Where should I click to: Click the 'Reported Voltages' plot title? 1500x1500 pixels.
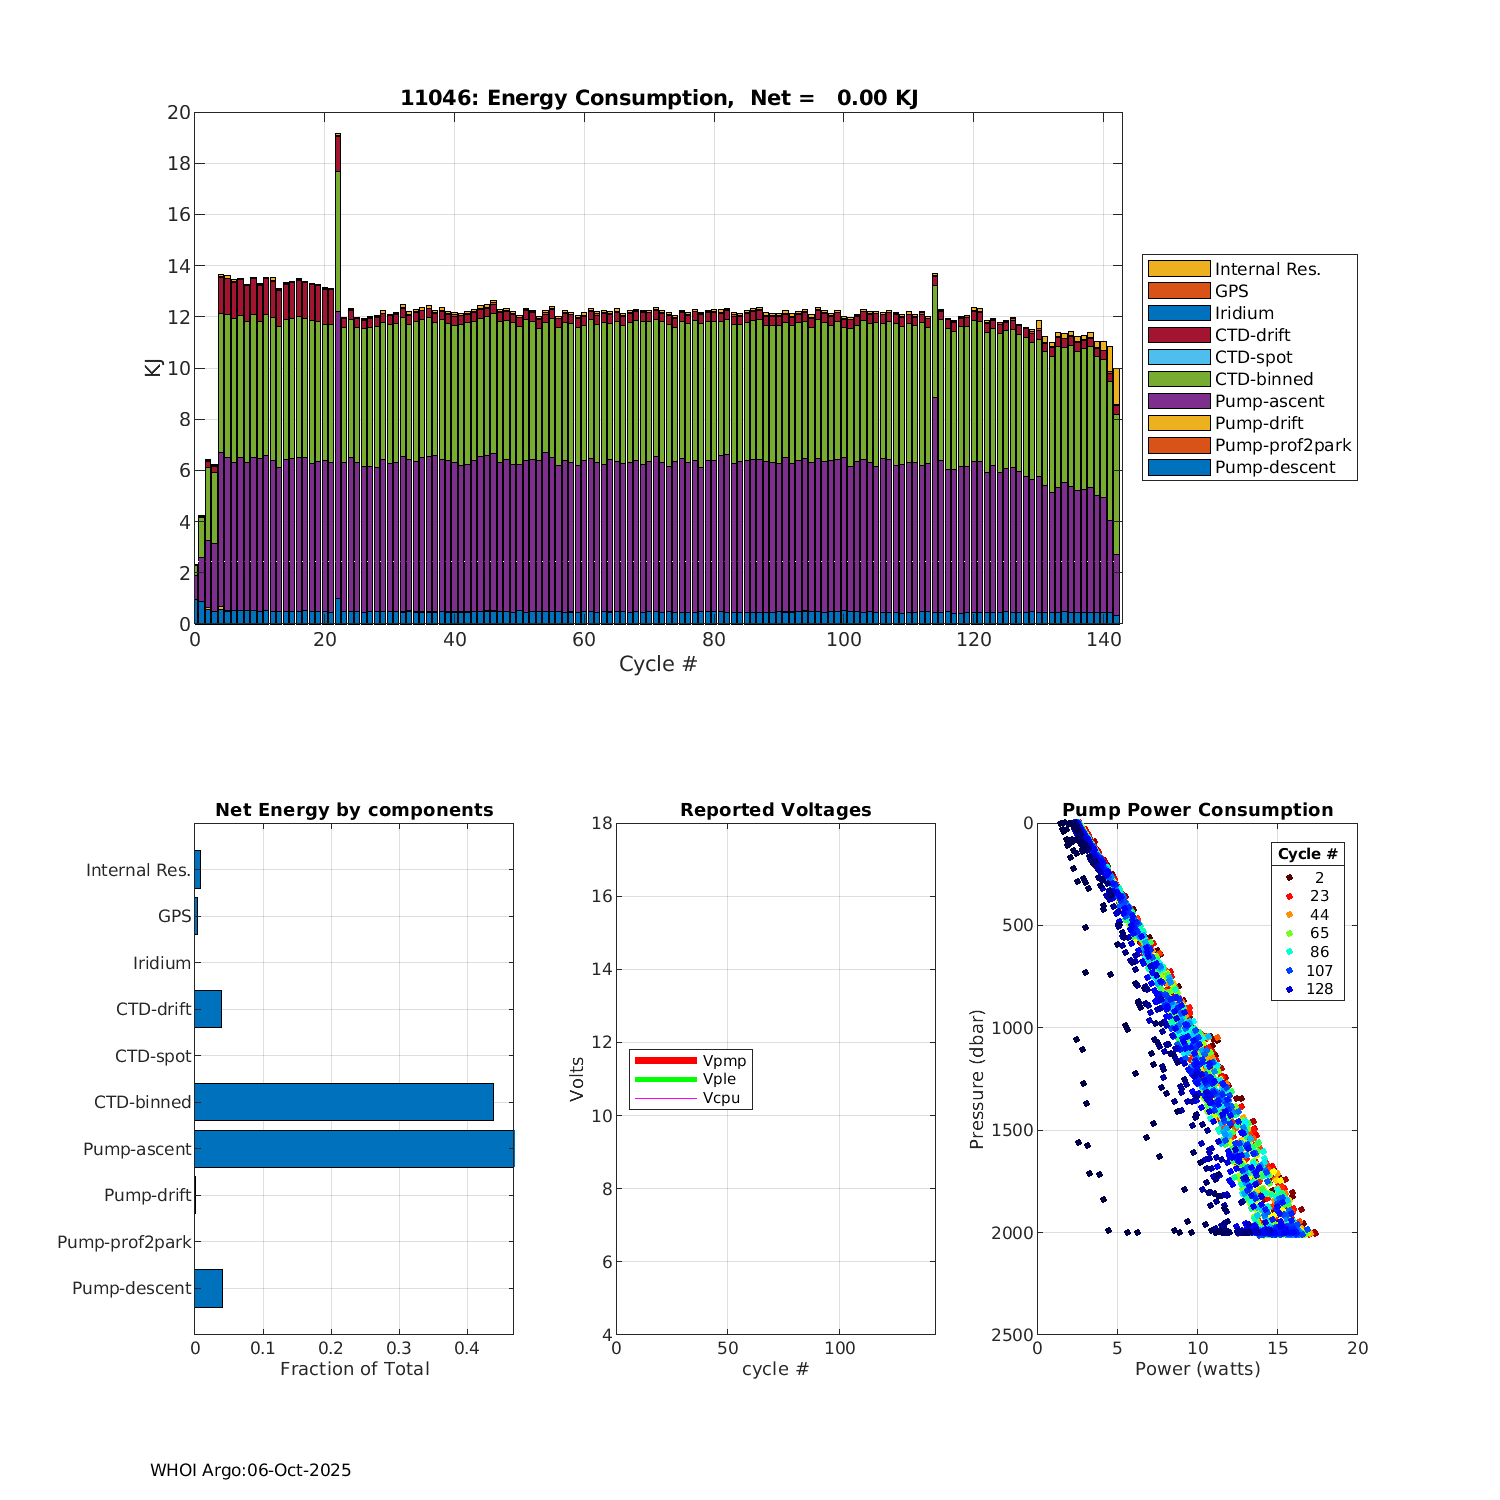point(775,810)
